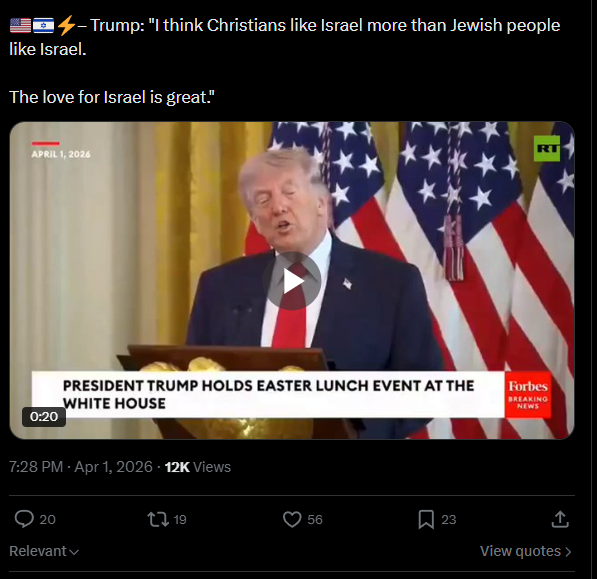Open View quotes link
This screenshot has width=597, height=579.
coord(525,551)
